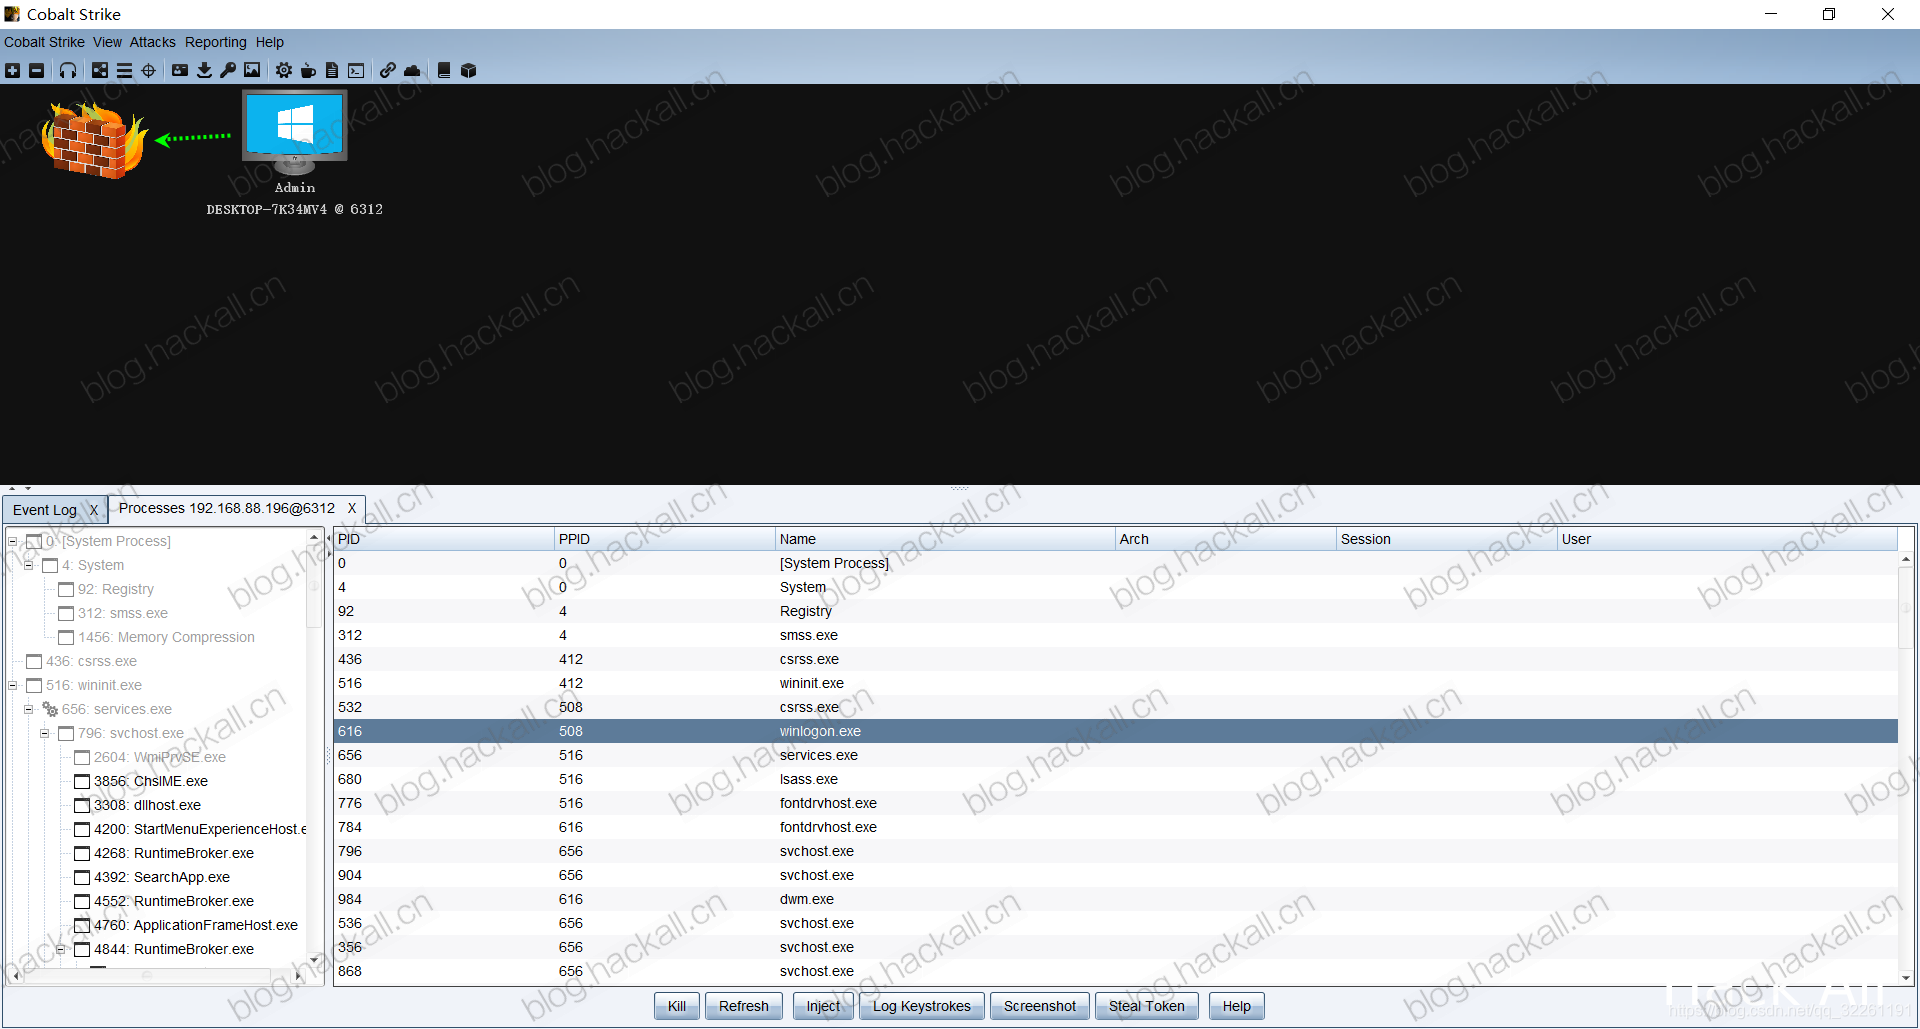Close the Processes tab with its X
The image size is (1920, 1029).
coord(352,508)
